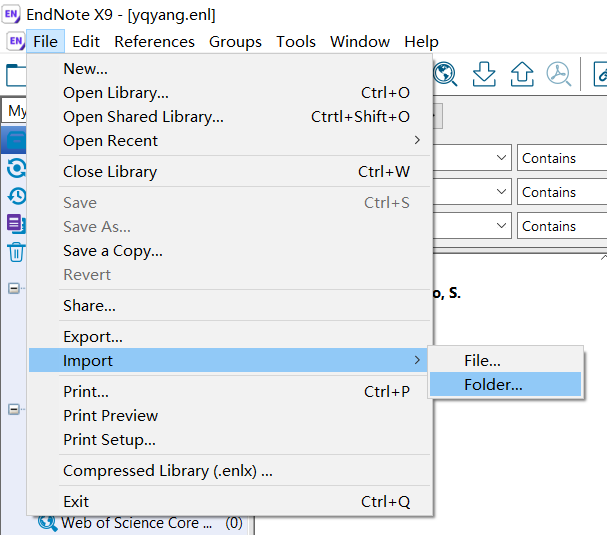The height and width of the screenshot is (535, 607).
Task: Select Exit from the File menu
Action: (x=230, y=502)
